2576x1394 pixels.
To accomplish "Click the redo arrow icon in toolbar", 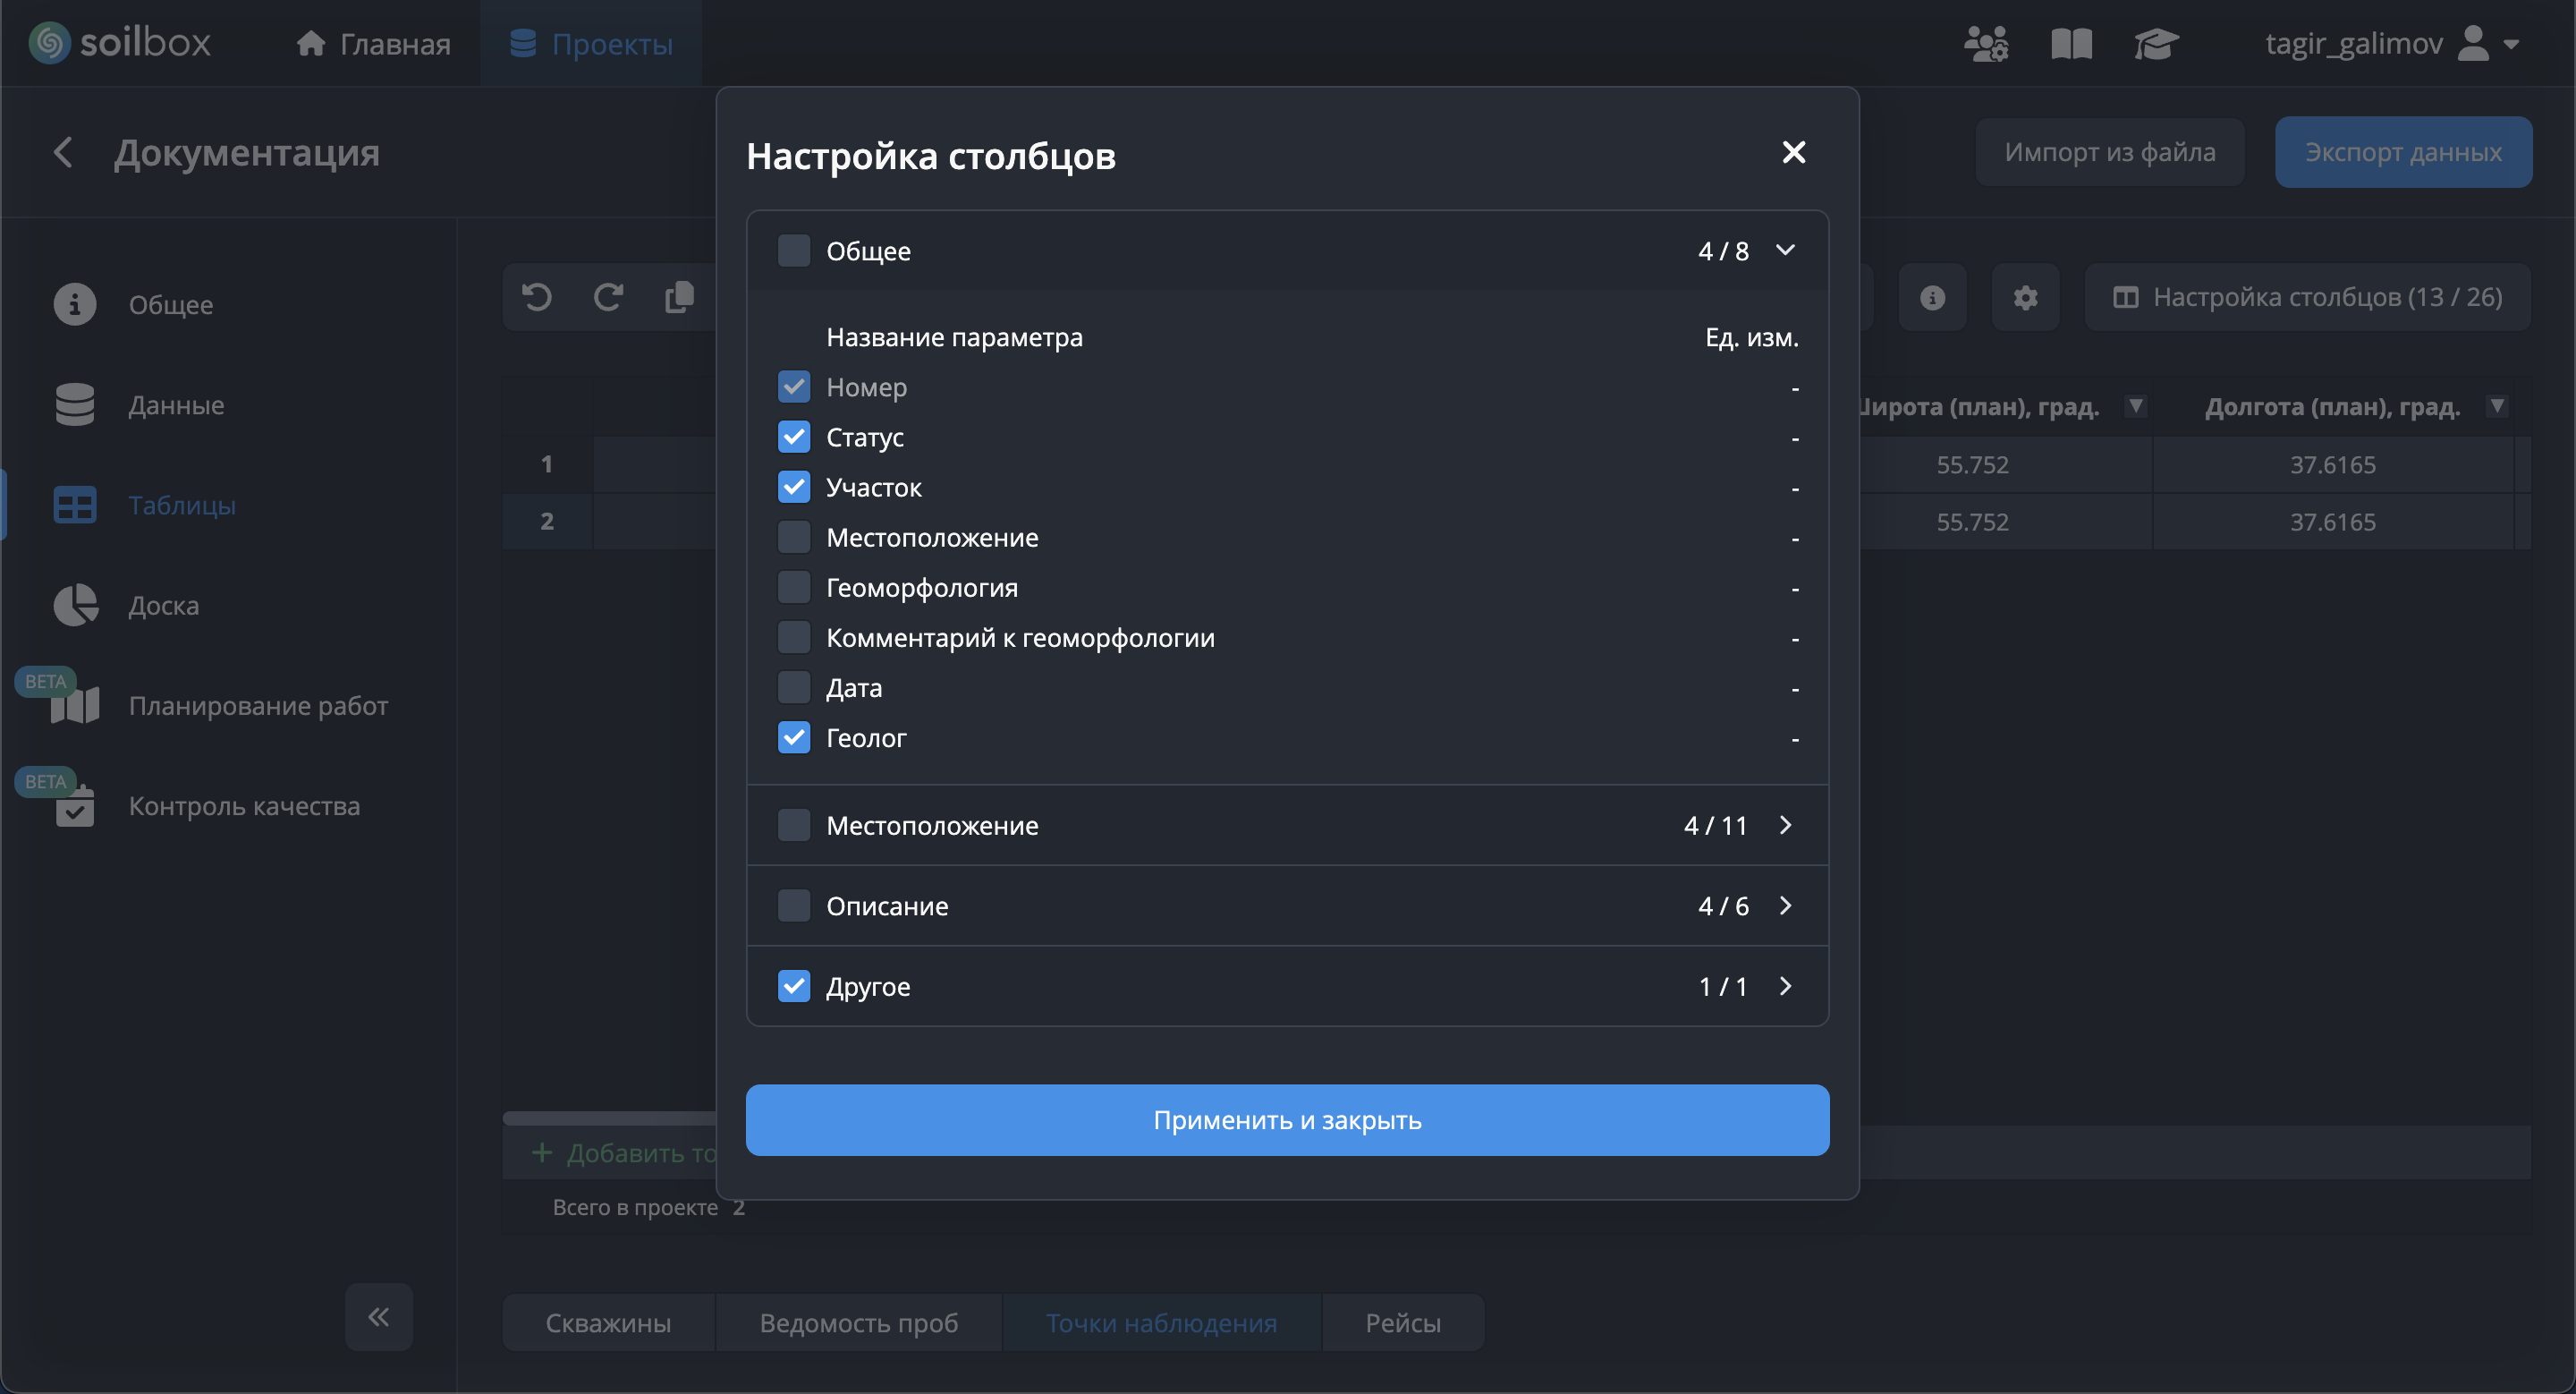I will (608, 297).
